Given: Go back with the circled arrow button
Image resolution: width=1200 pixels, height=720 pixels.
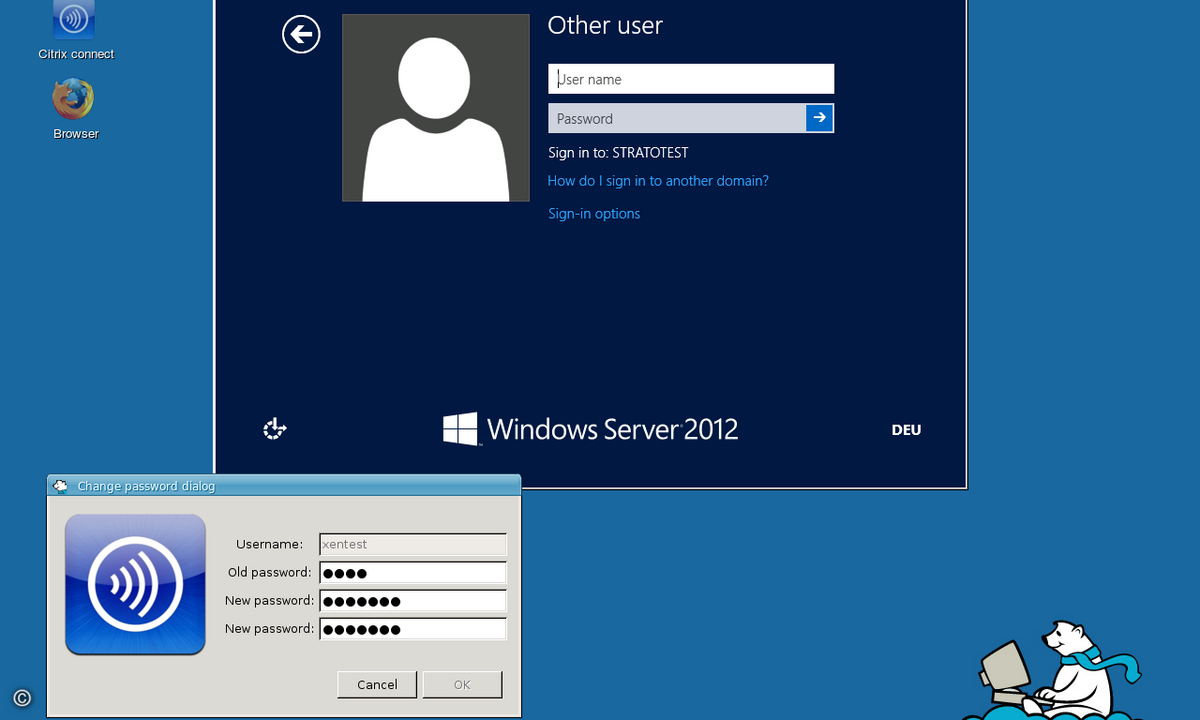Looking at the screenshot, I should (x=301, y=35).
